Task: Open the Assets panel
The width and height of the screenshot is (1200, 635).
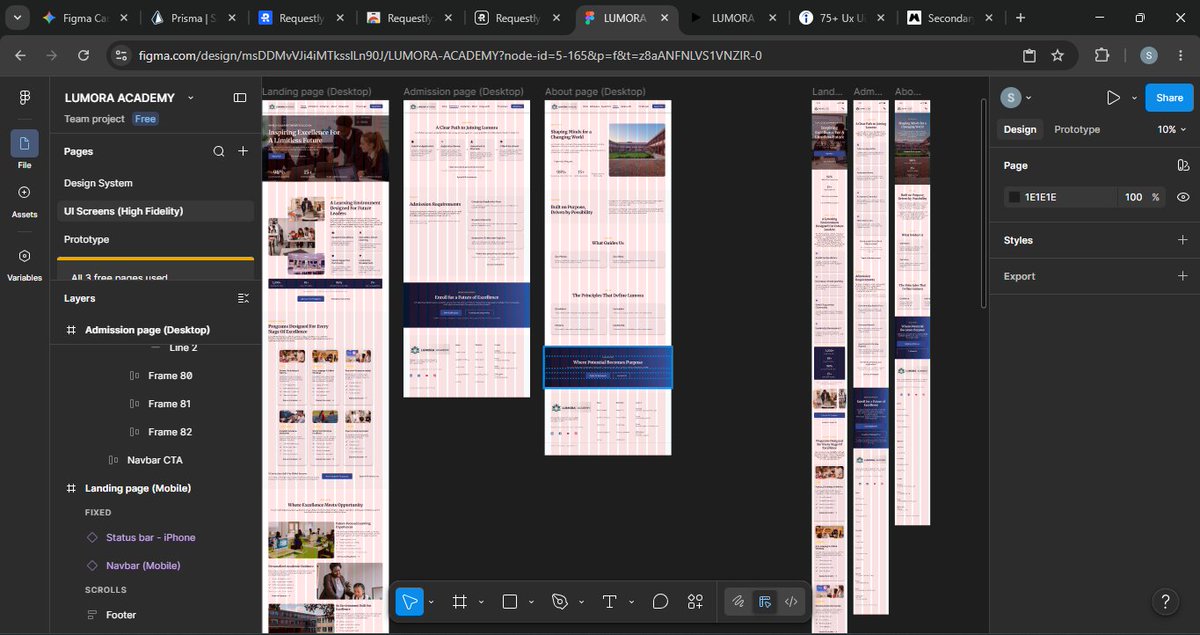Action: click(24, 199)
